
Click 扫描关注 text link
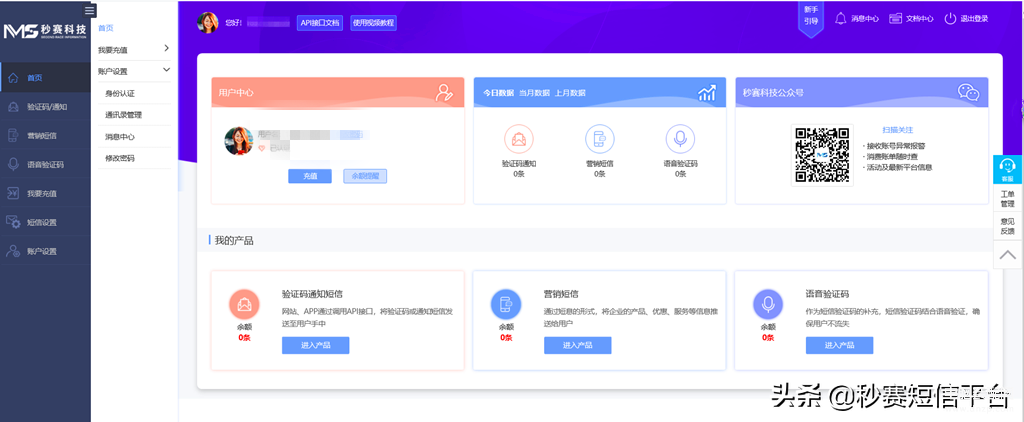(x=898, y=130)
